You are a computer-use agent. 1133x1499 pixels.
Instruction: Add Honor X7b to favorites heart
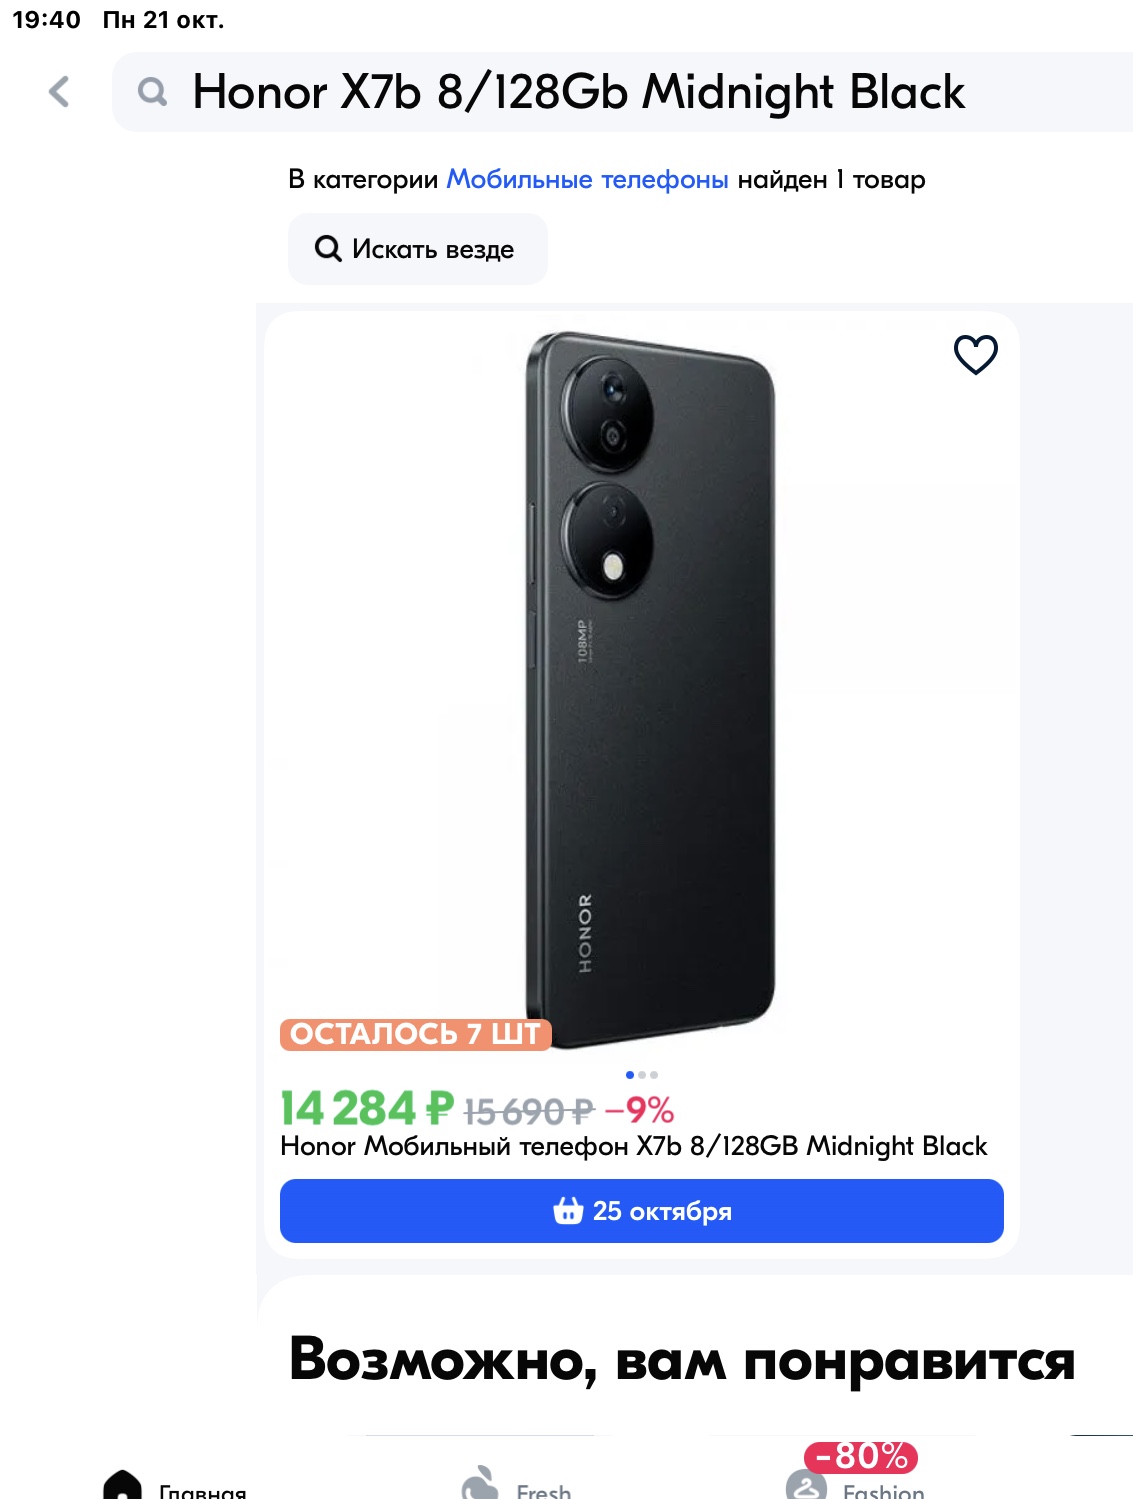click(975, 354)
